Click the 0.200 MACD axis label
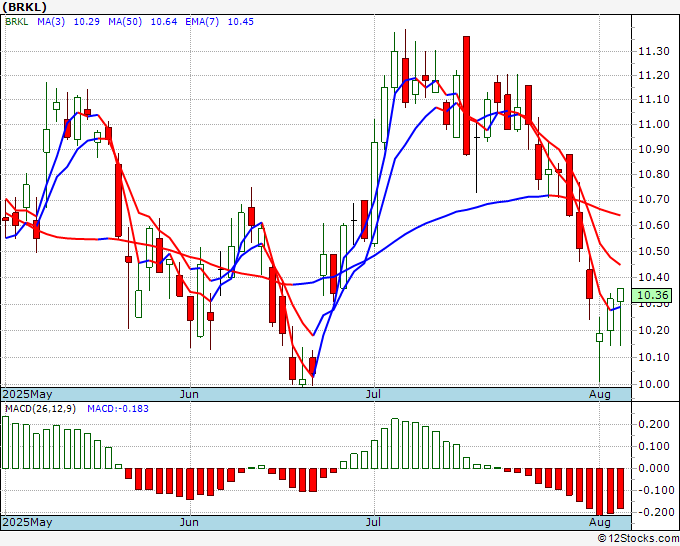 [x=654, y=424]
